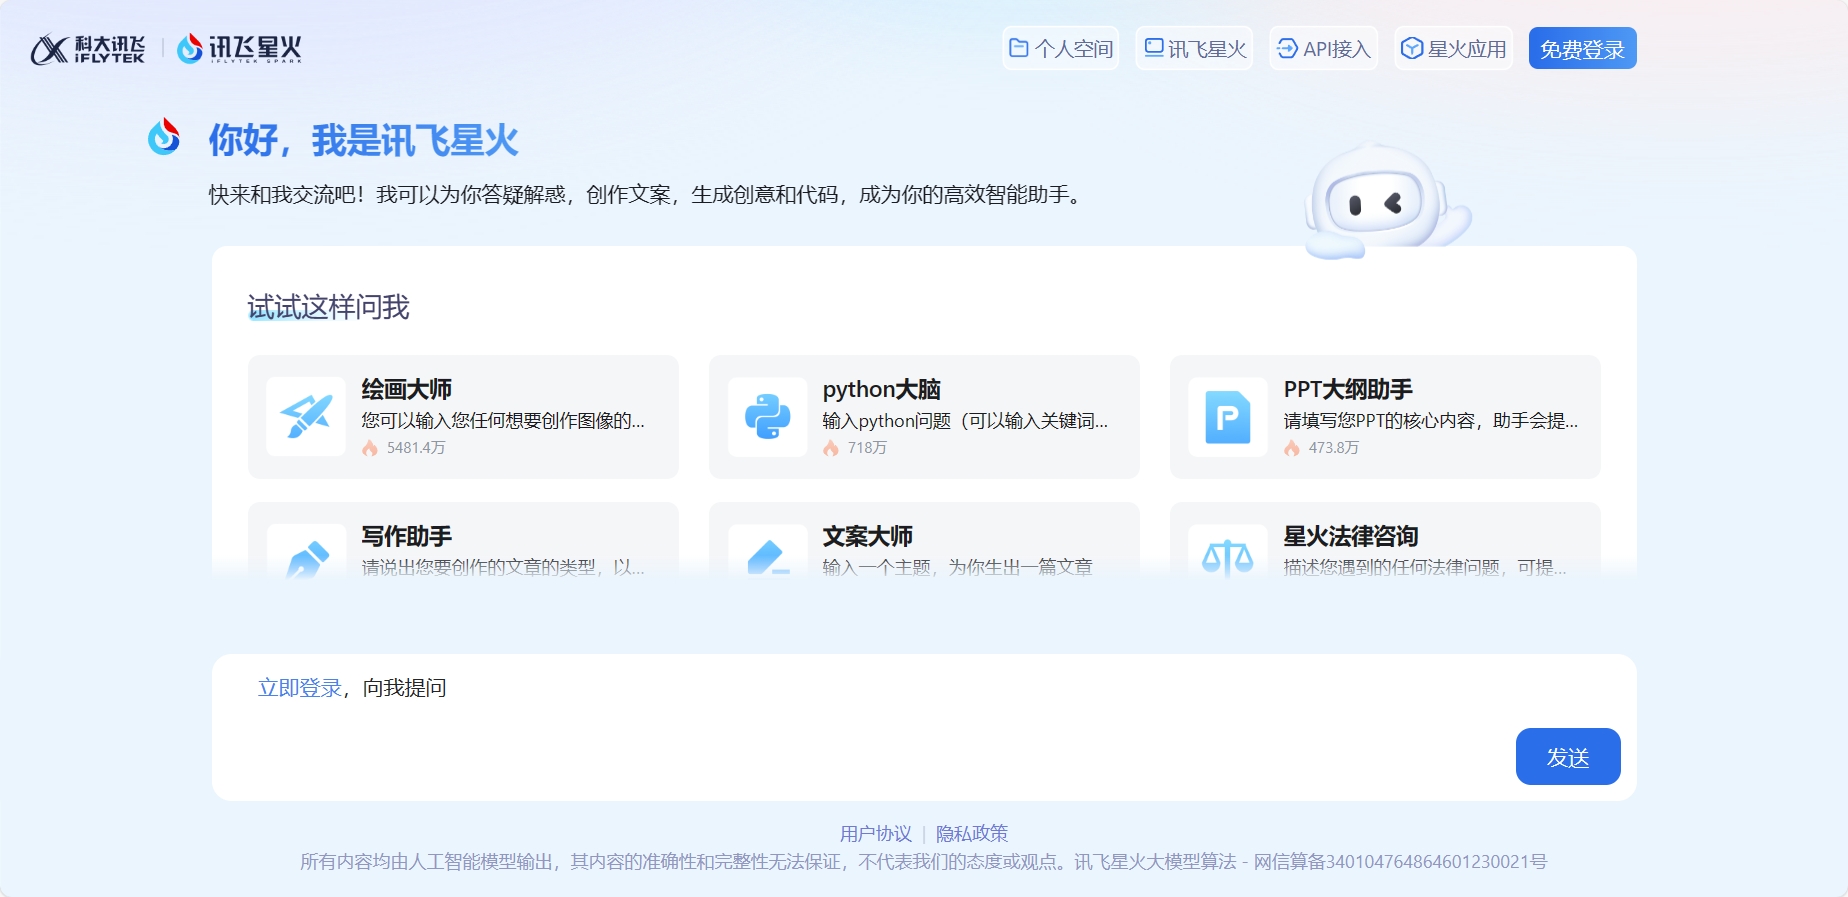The image size is (1848, 897).
Task: Open the 星火法律咨询 scales icon
Action: click(1228, 553)
